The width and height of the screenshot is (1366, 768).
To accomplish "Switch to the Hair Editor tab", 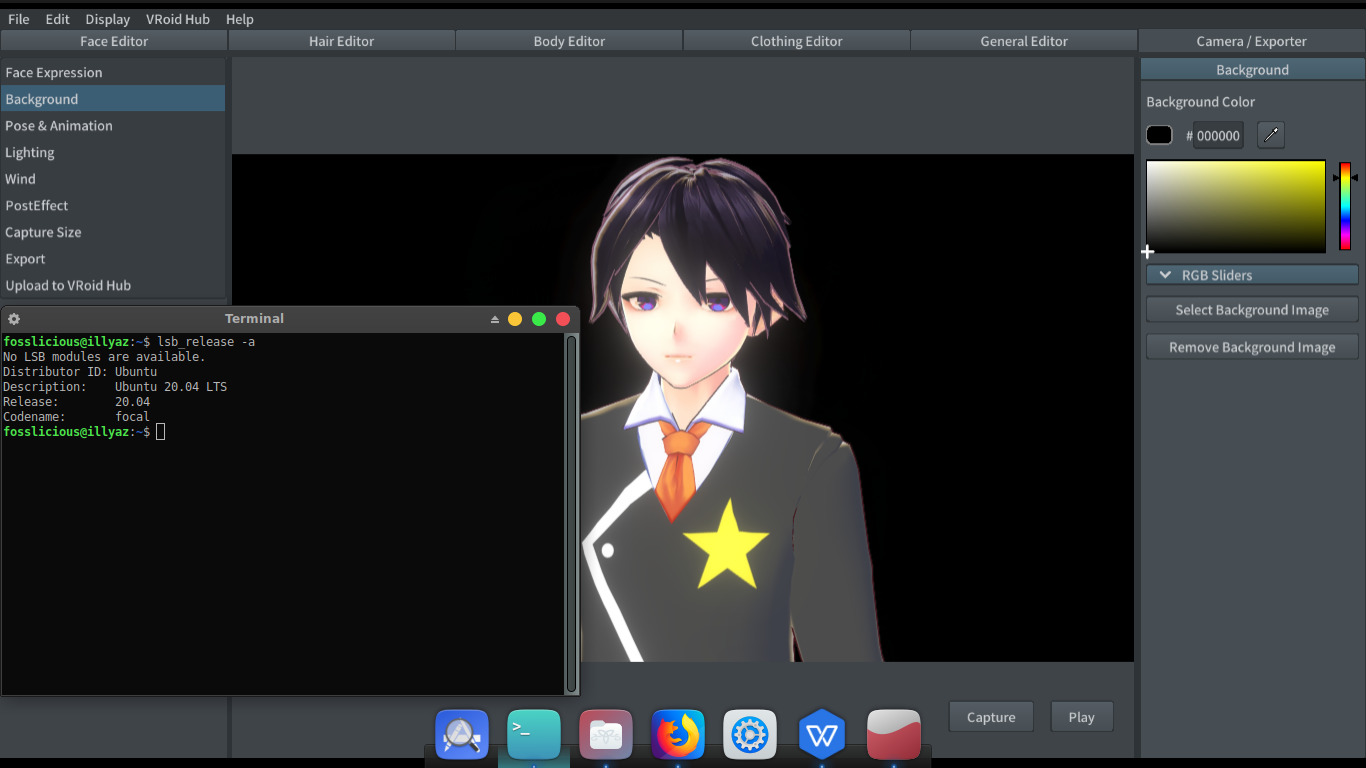I will pos(341,40).
